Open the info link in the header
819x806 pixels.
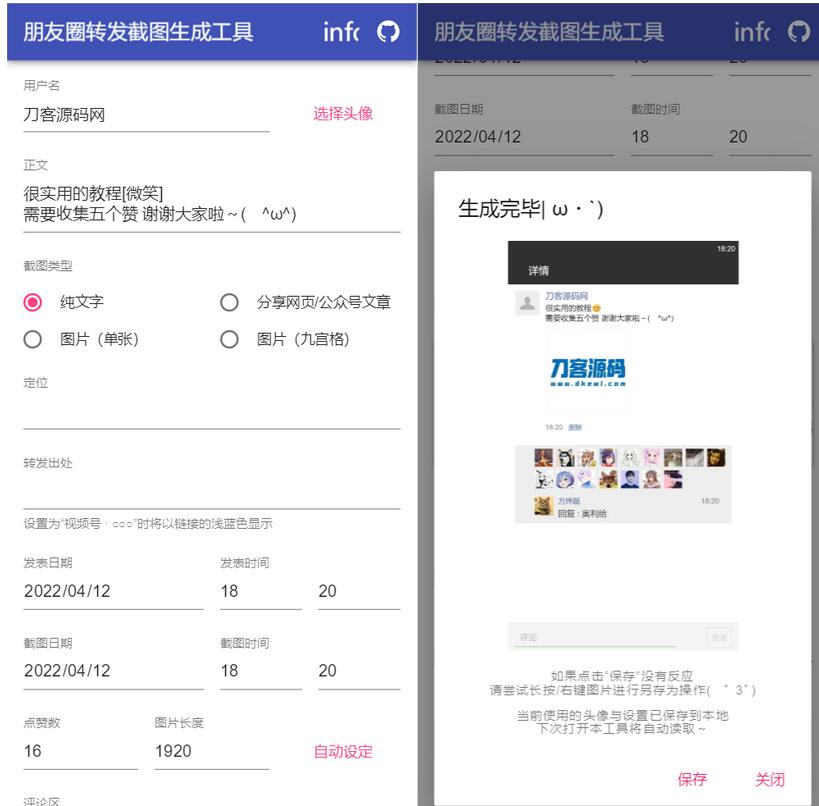[x=340, y=31]
